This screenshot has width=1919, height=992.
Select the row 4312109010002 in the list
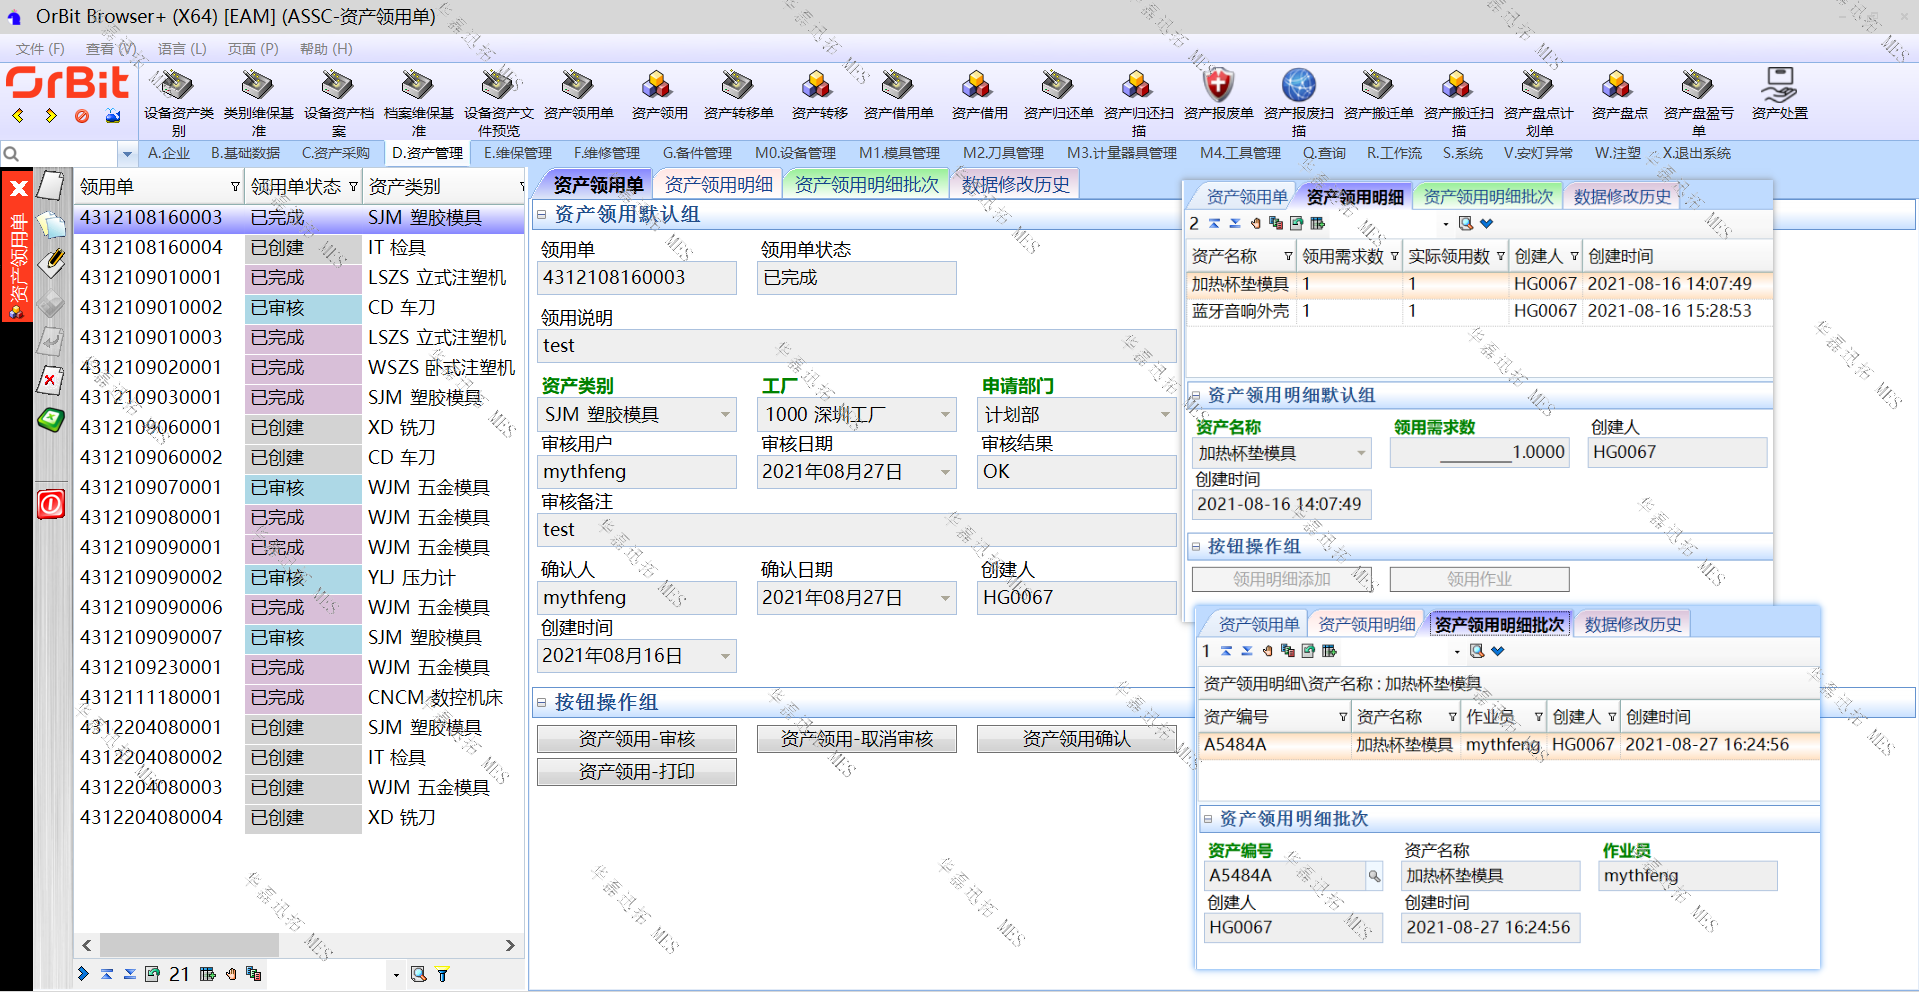point(299,308)
